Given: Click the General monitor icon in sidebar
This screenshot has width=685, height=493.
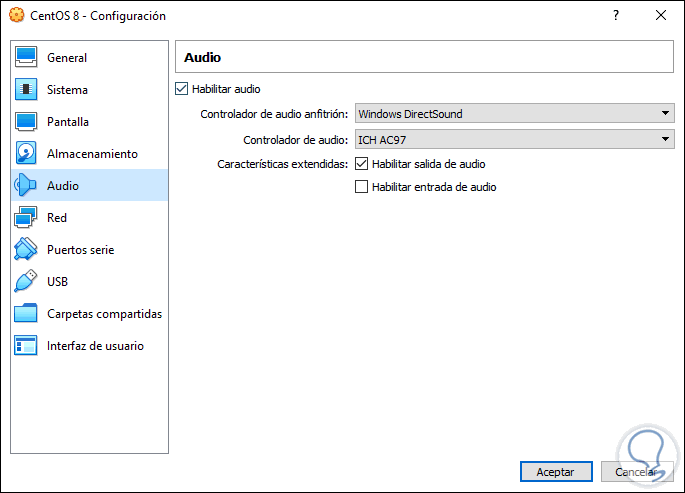Looking at the screenshot, I should [26, 58].
